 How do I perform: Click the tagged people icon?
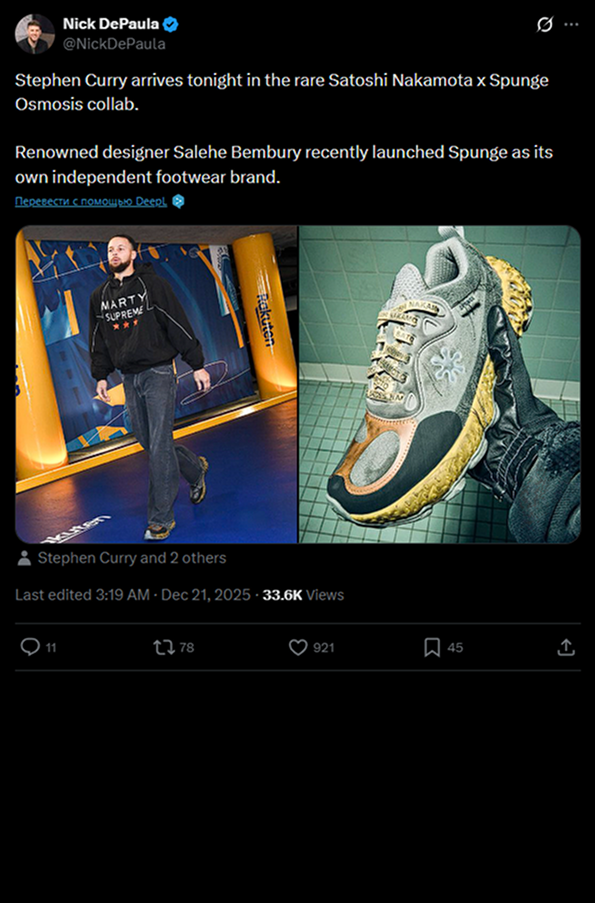[24, 558]
